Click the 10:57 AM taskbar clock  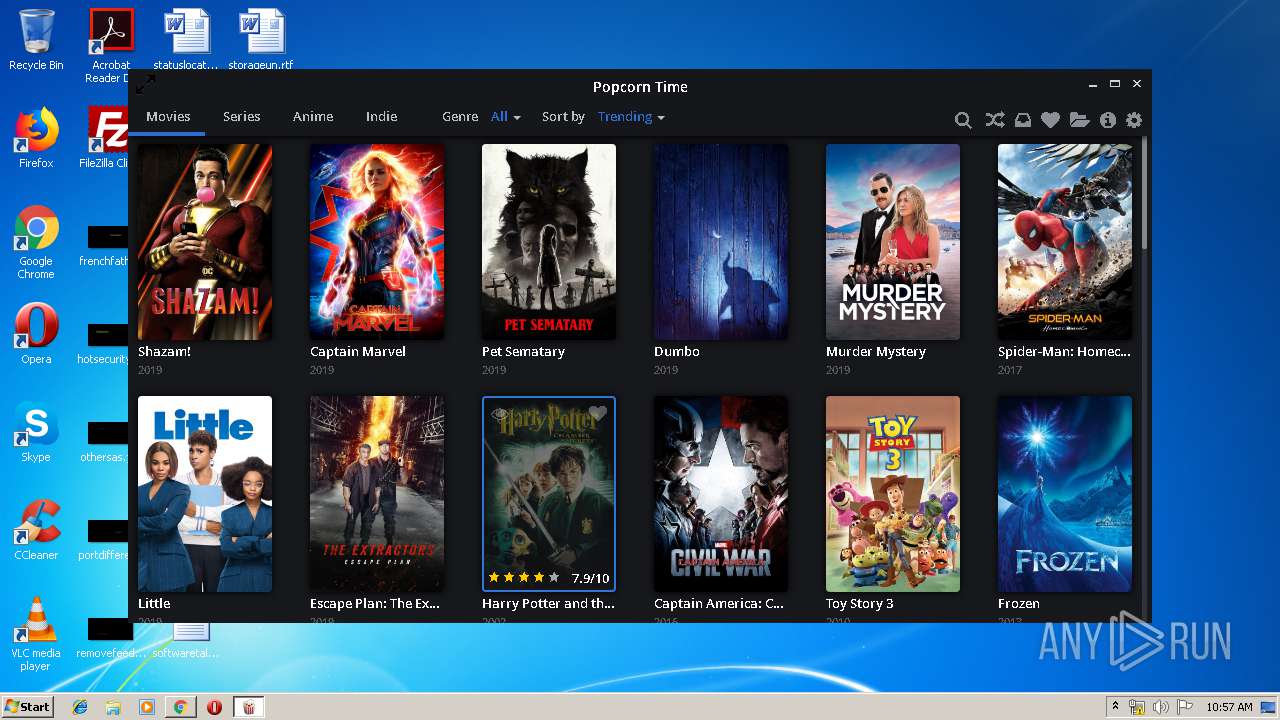click(1229, 707)
